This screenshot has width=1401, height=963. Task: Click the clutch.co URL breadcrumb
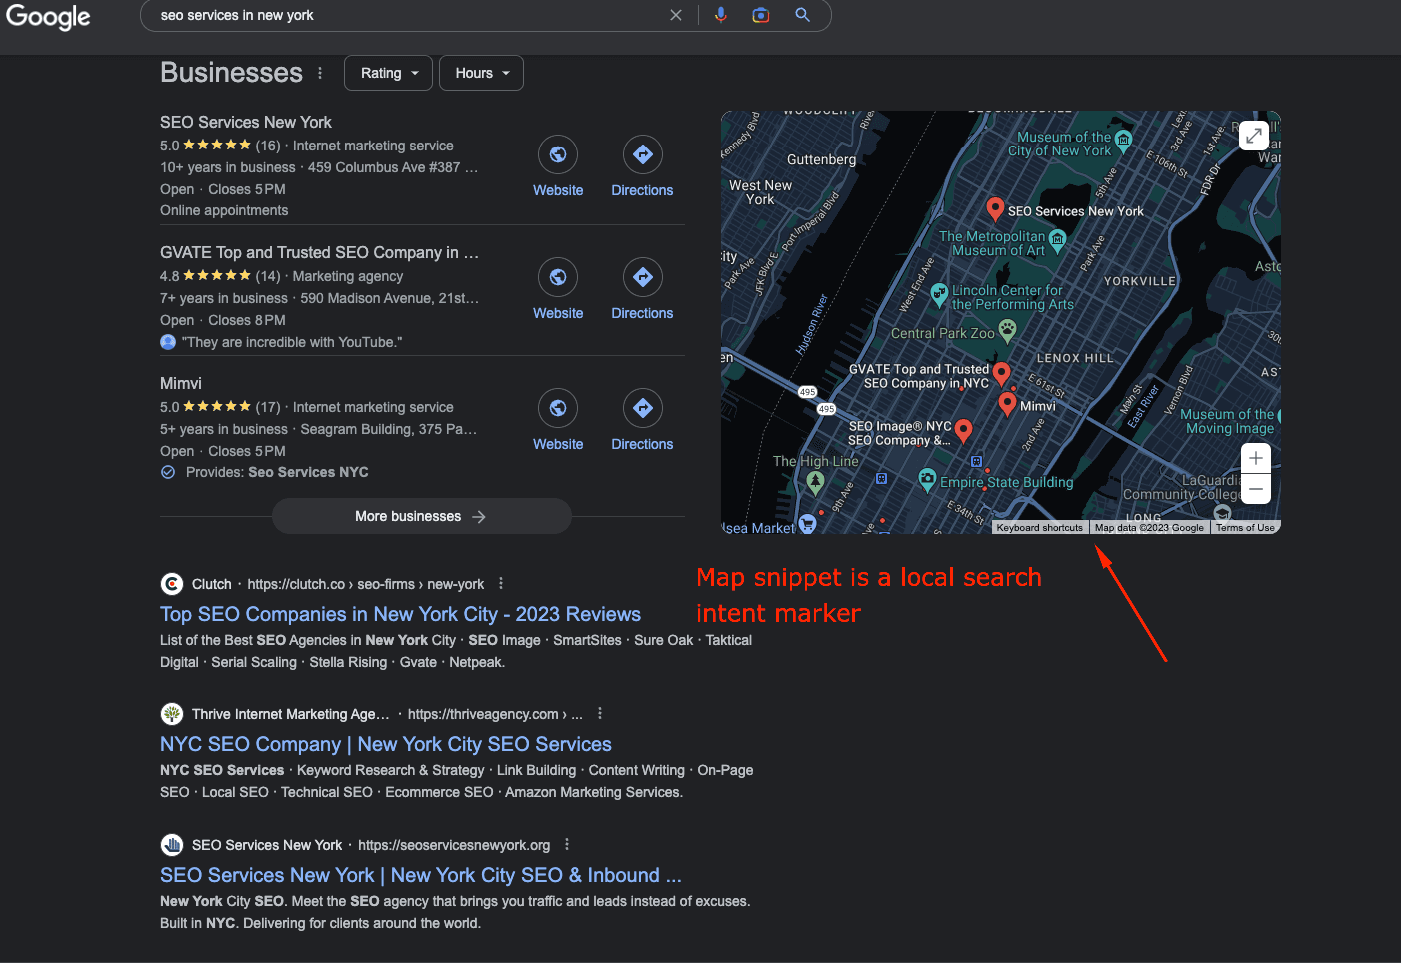click(x=365, y=584)
